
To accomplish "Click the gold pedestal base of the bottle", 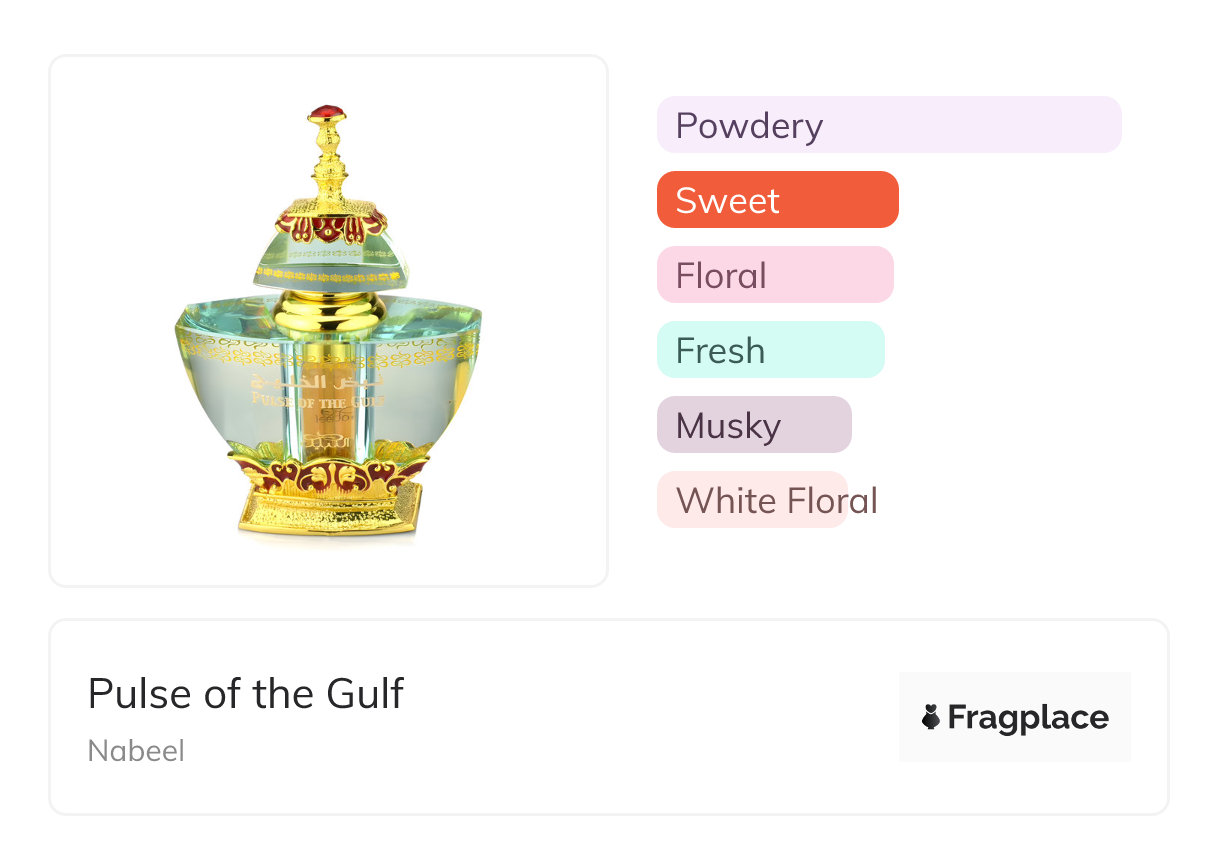I will [327, 511].
